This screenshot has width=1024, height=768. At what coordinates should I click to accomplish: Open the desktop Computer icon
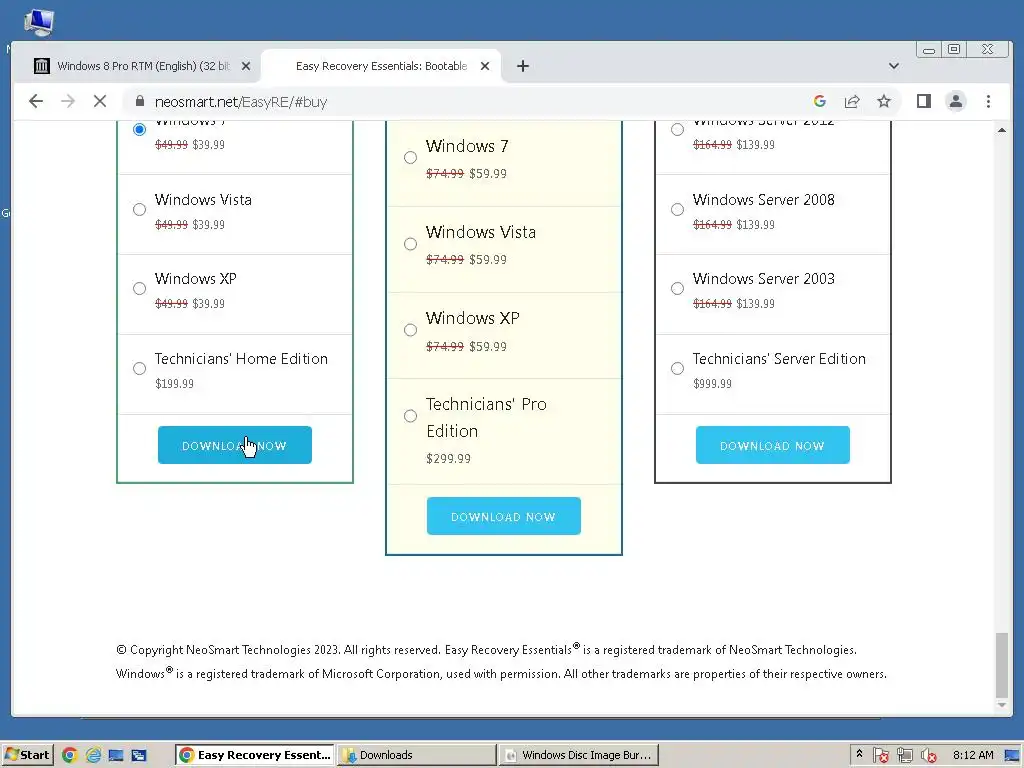[39, 22]
